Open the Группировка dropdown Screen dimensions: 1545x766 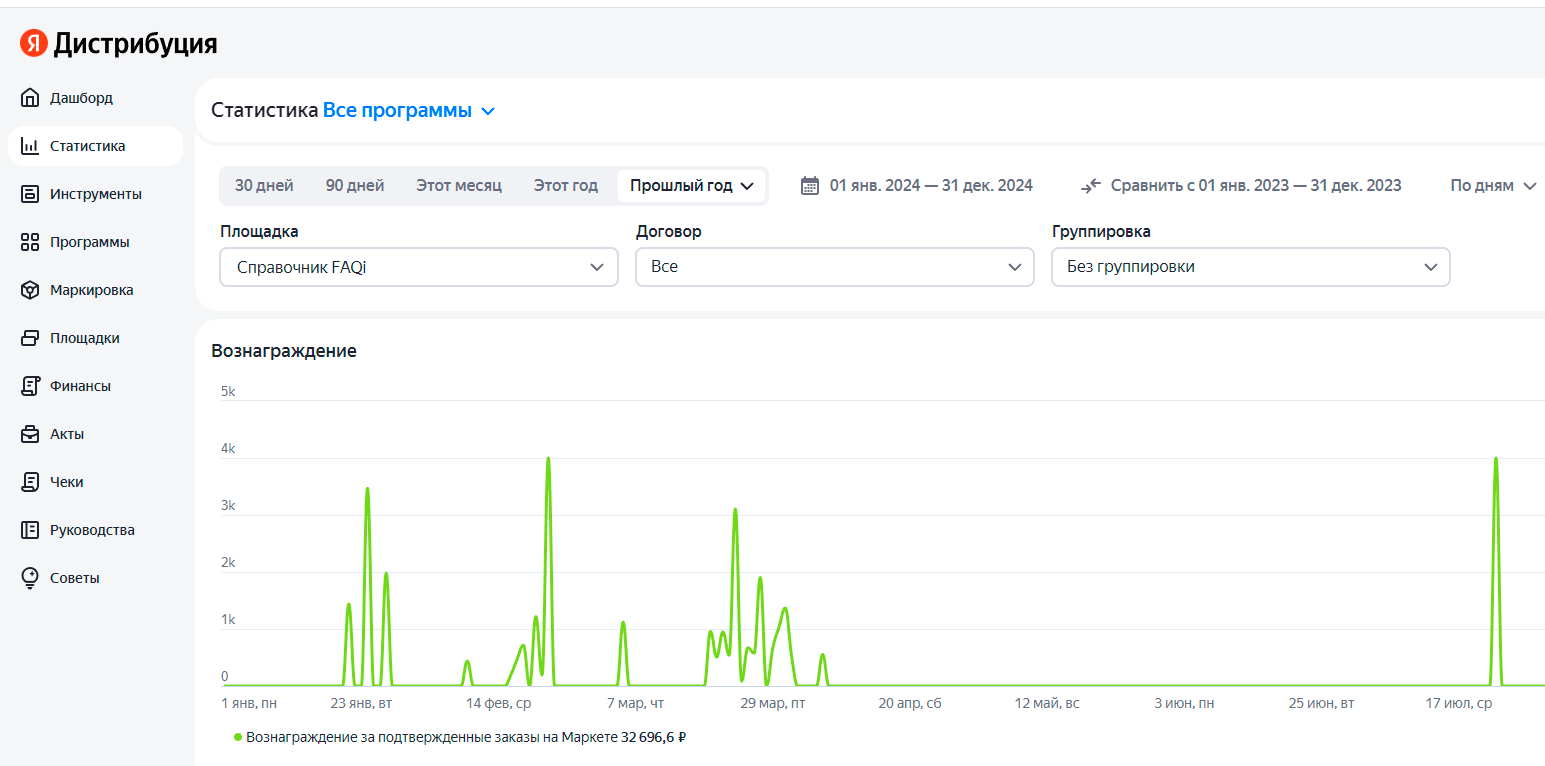tap(1250, 267)
